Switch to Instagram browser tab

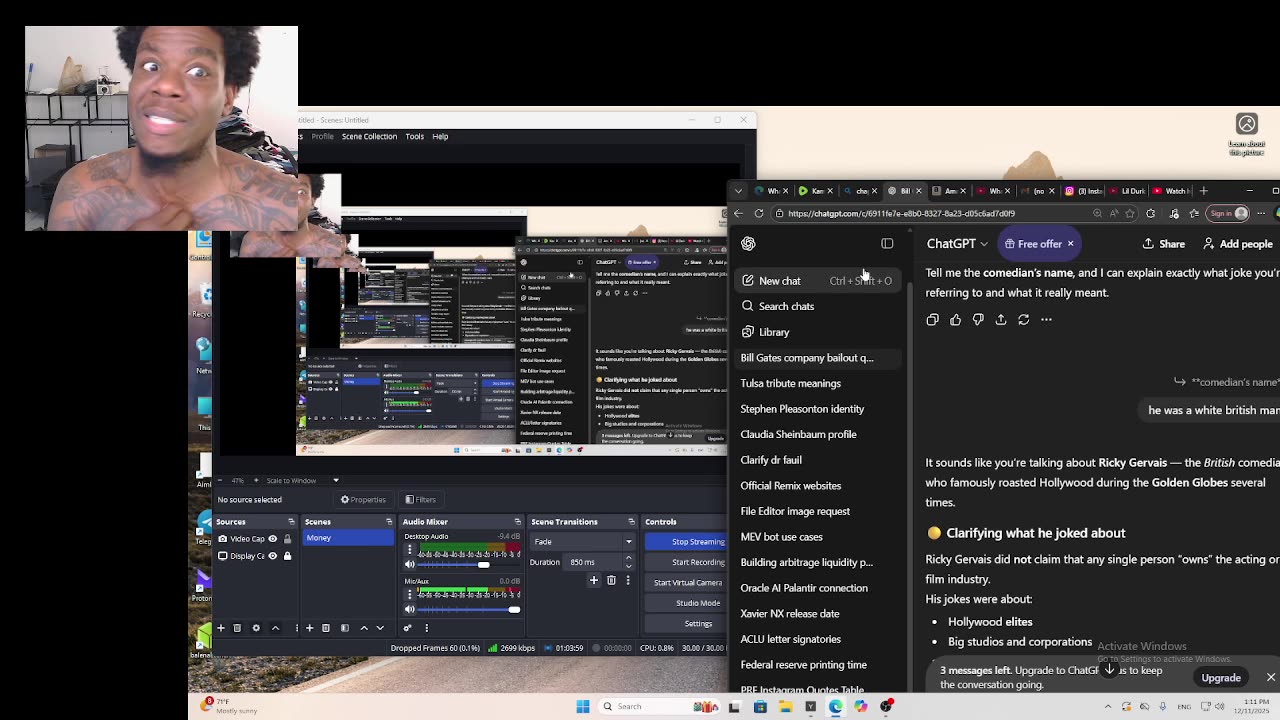tap(1084, 191)
